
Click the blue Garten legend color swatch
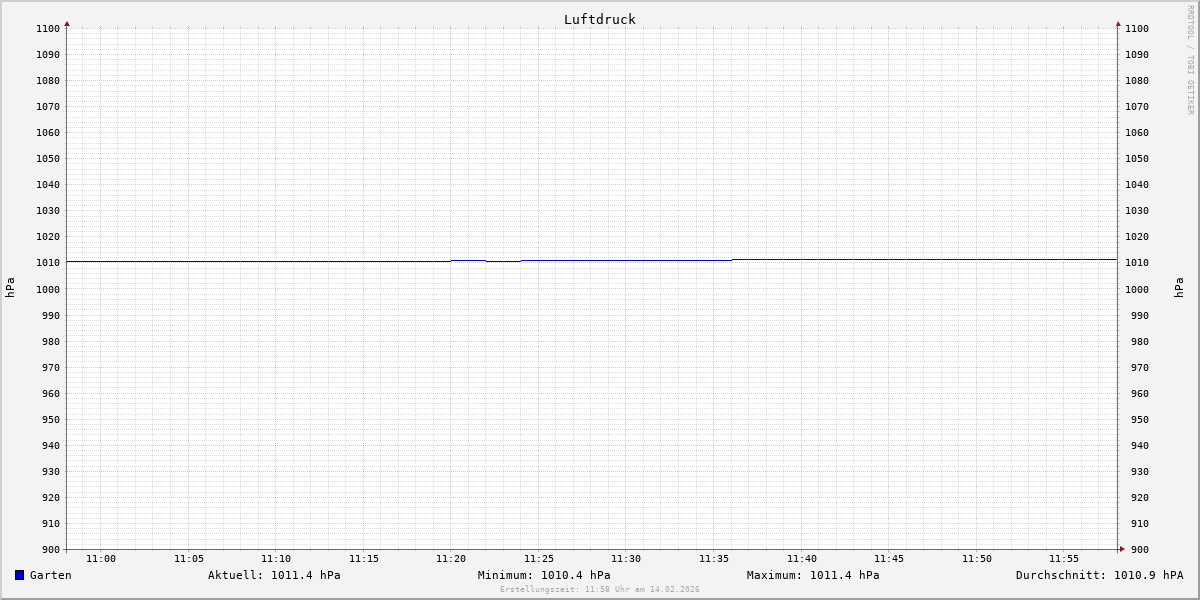tap(19, 575)
